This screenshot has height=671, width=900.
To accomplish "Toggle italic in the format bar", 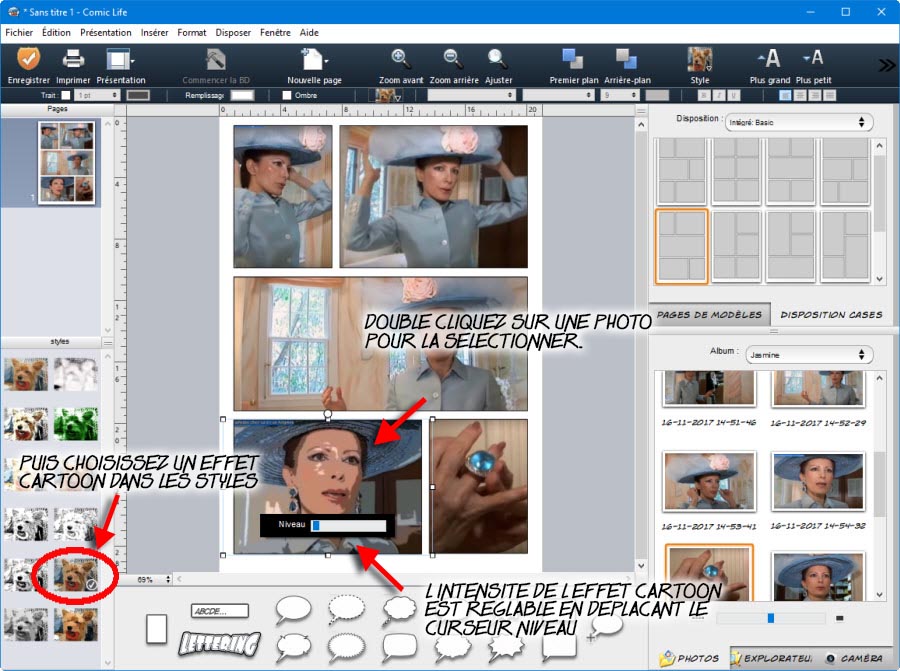I will click(x=719, y=95).
